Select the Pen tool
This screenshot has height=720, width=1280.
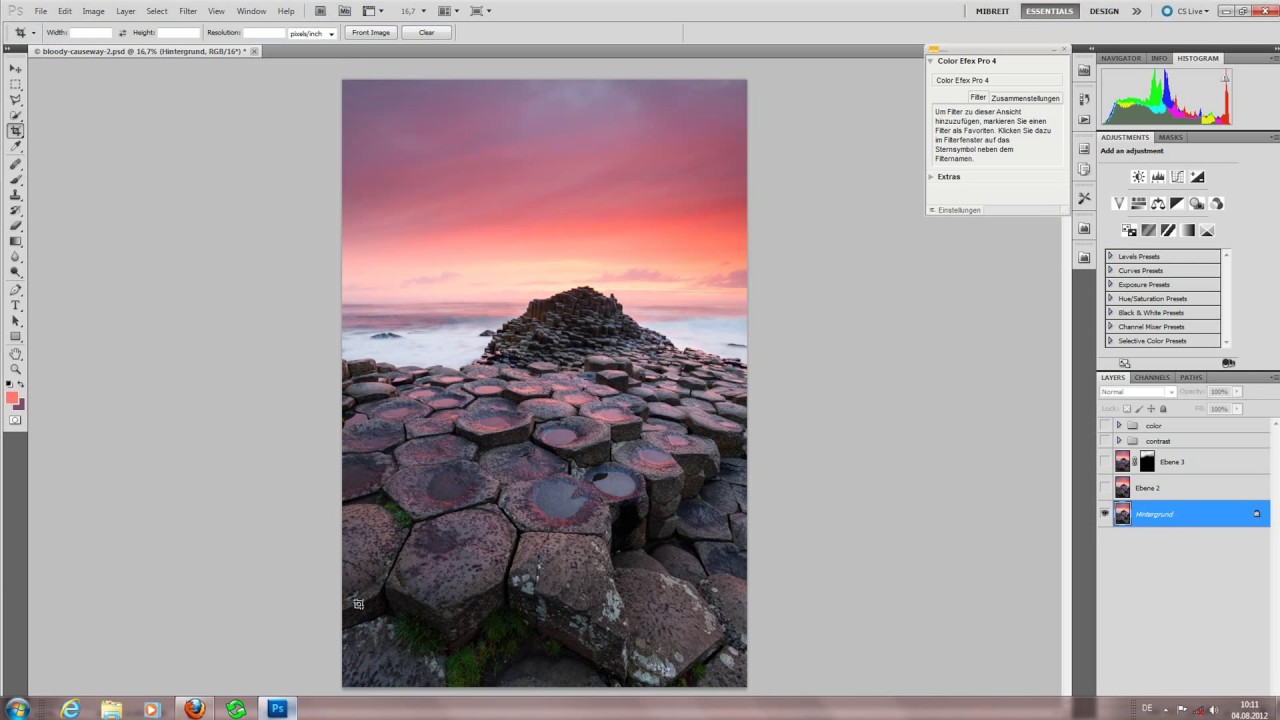15,290
